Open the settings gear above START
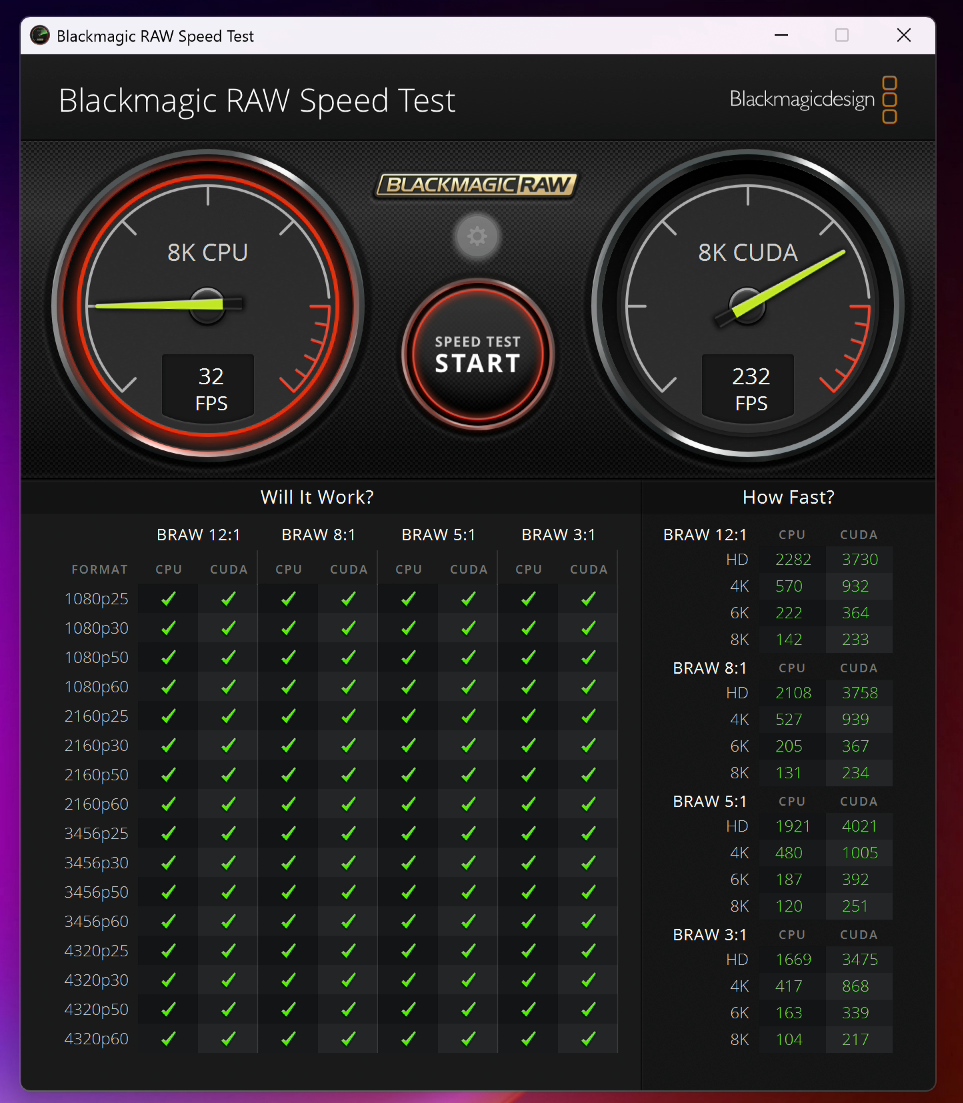The height and width of the screenshot is (1103, 963). point(477,236)
